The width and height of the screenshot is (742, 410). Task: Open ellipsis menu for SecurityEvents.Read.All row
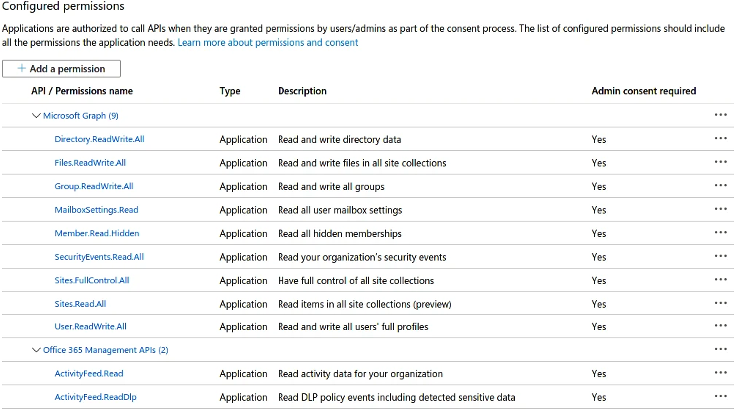(720, 257)
